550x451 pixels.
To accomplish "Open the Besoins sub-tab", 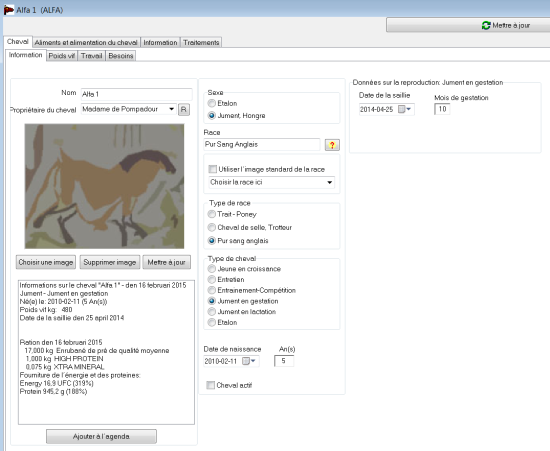I will (121, 56).
